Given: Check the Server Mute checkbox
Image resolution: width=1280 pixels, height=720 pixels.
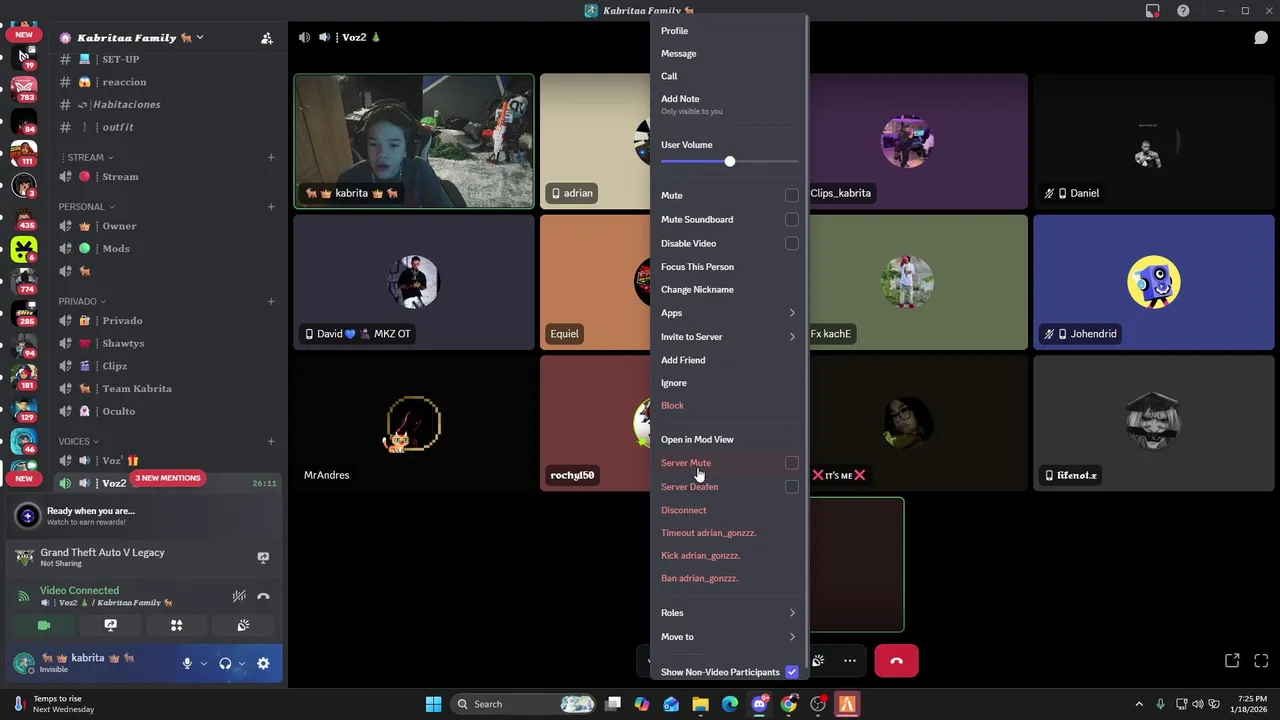Looking at the screenshot, I should pos(792,463).
